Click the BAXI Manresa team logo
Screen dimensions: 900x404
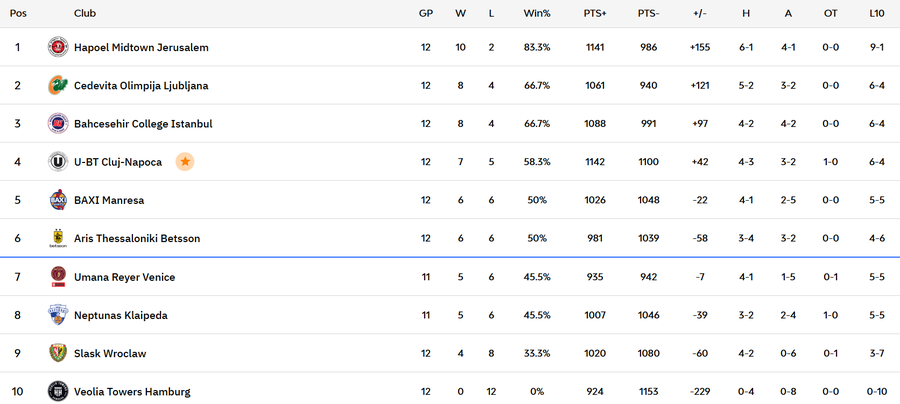point(58,200)
